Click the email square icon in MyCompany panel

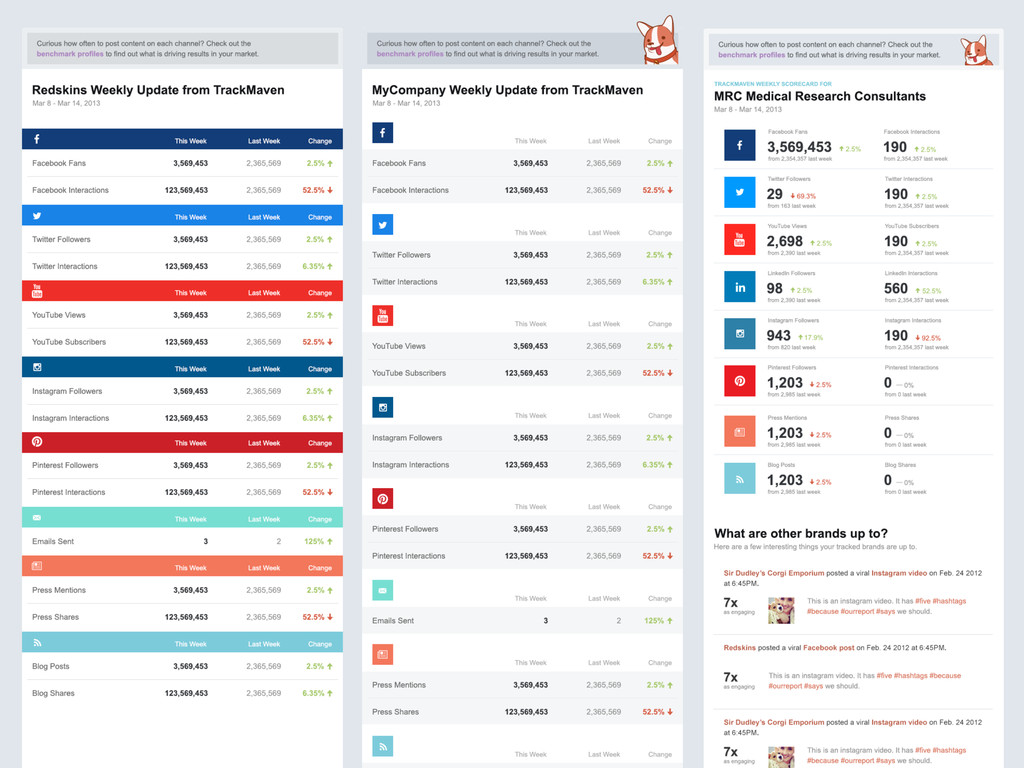[383, 590]
